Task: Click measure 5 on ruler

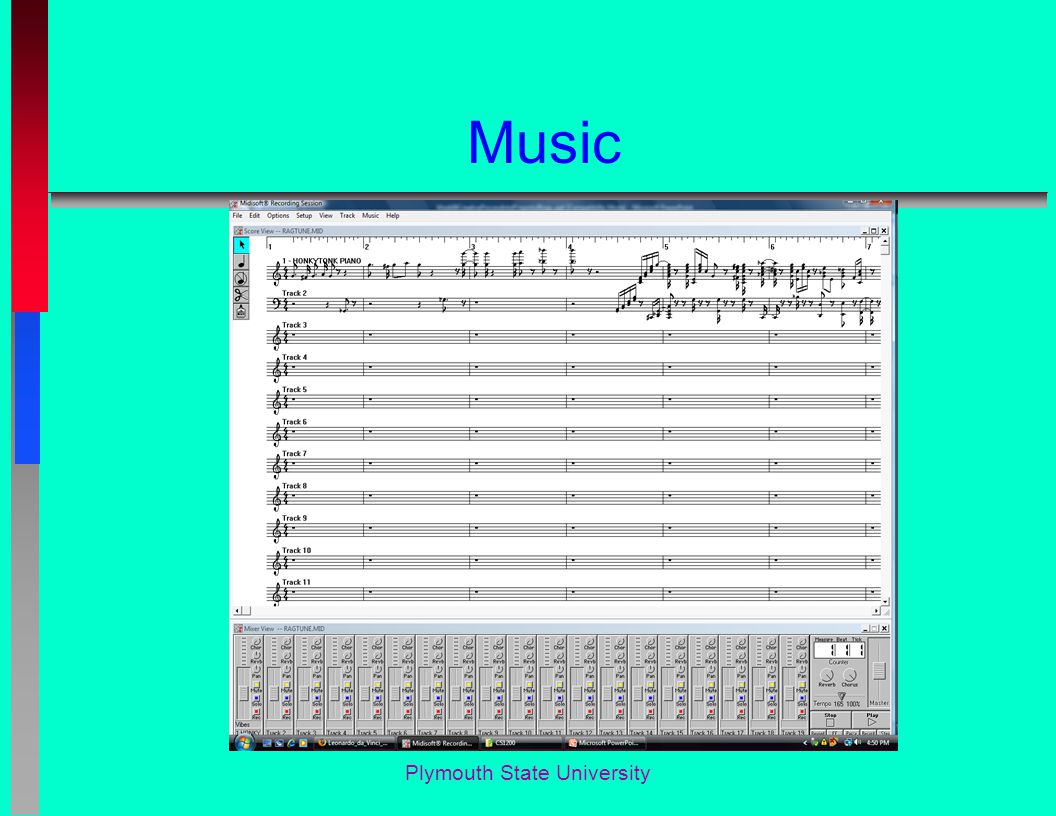Action: [666, 246]
